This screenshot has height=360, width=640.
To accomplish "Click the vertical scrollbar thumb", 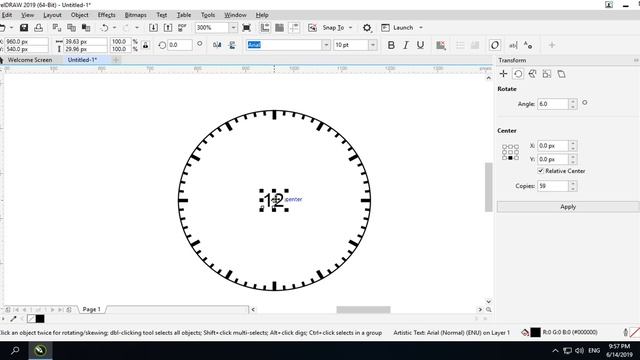I will tap(489, 187).
